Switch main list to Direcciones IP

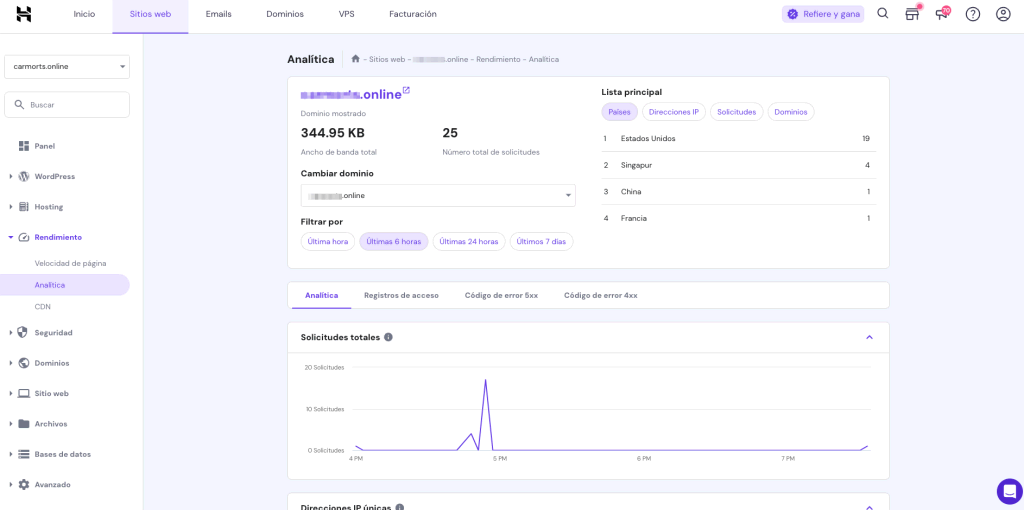[674, 112]
